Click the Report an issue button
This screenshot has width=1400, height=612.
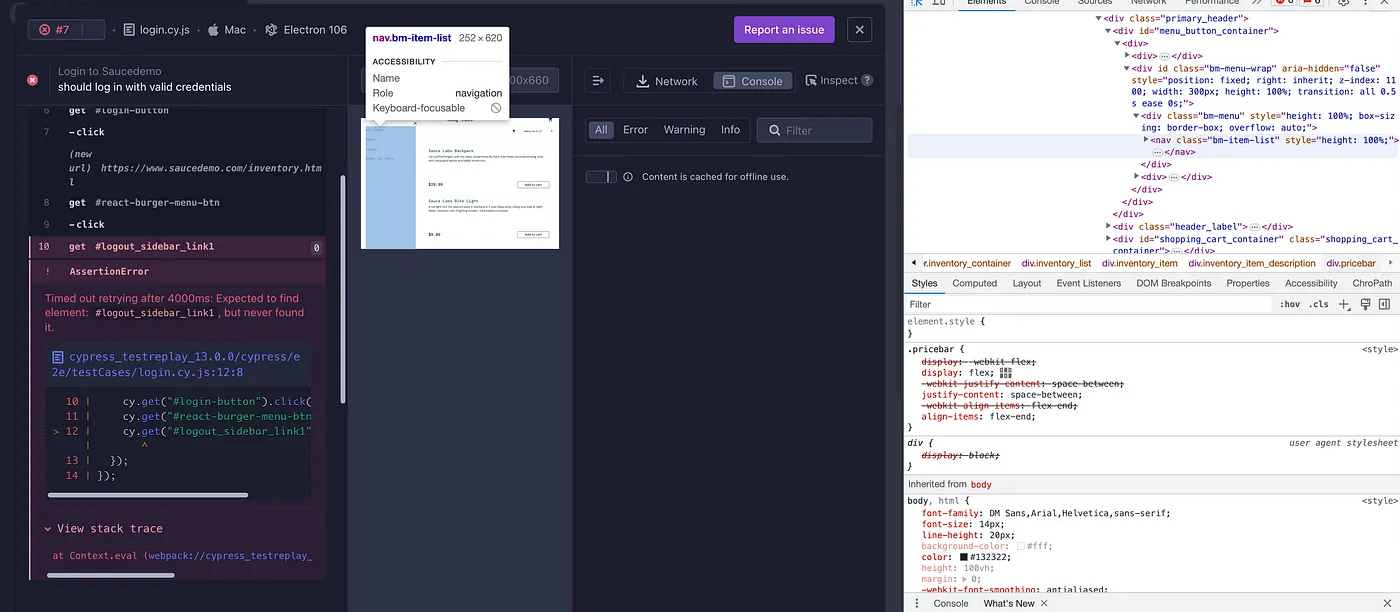[x=784, y=29]
